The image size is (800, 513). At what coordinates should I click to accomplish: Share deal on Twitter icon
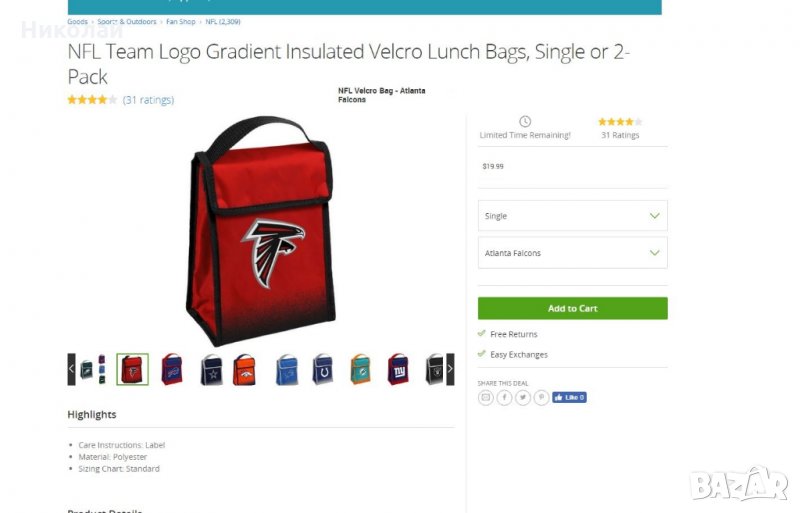tap(523, 397)
